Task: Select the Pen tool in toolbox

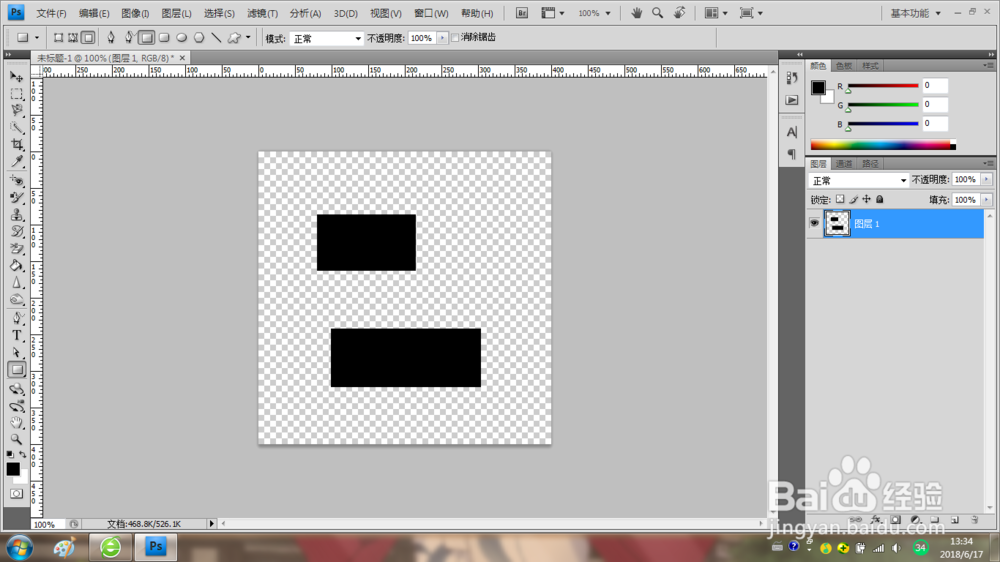Action: pos(17,318)
